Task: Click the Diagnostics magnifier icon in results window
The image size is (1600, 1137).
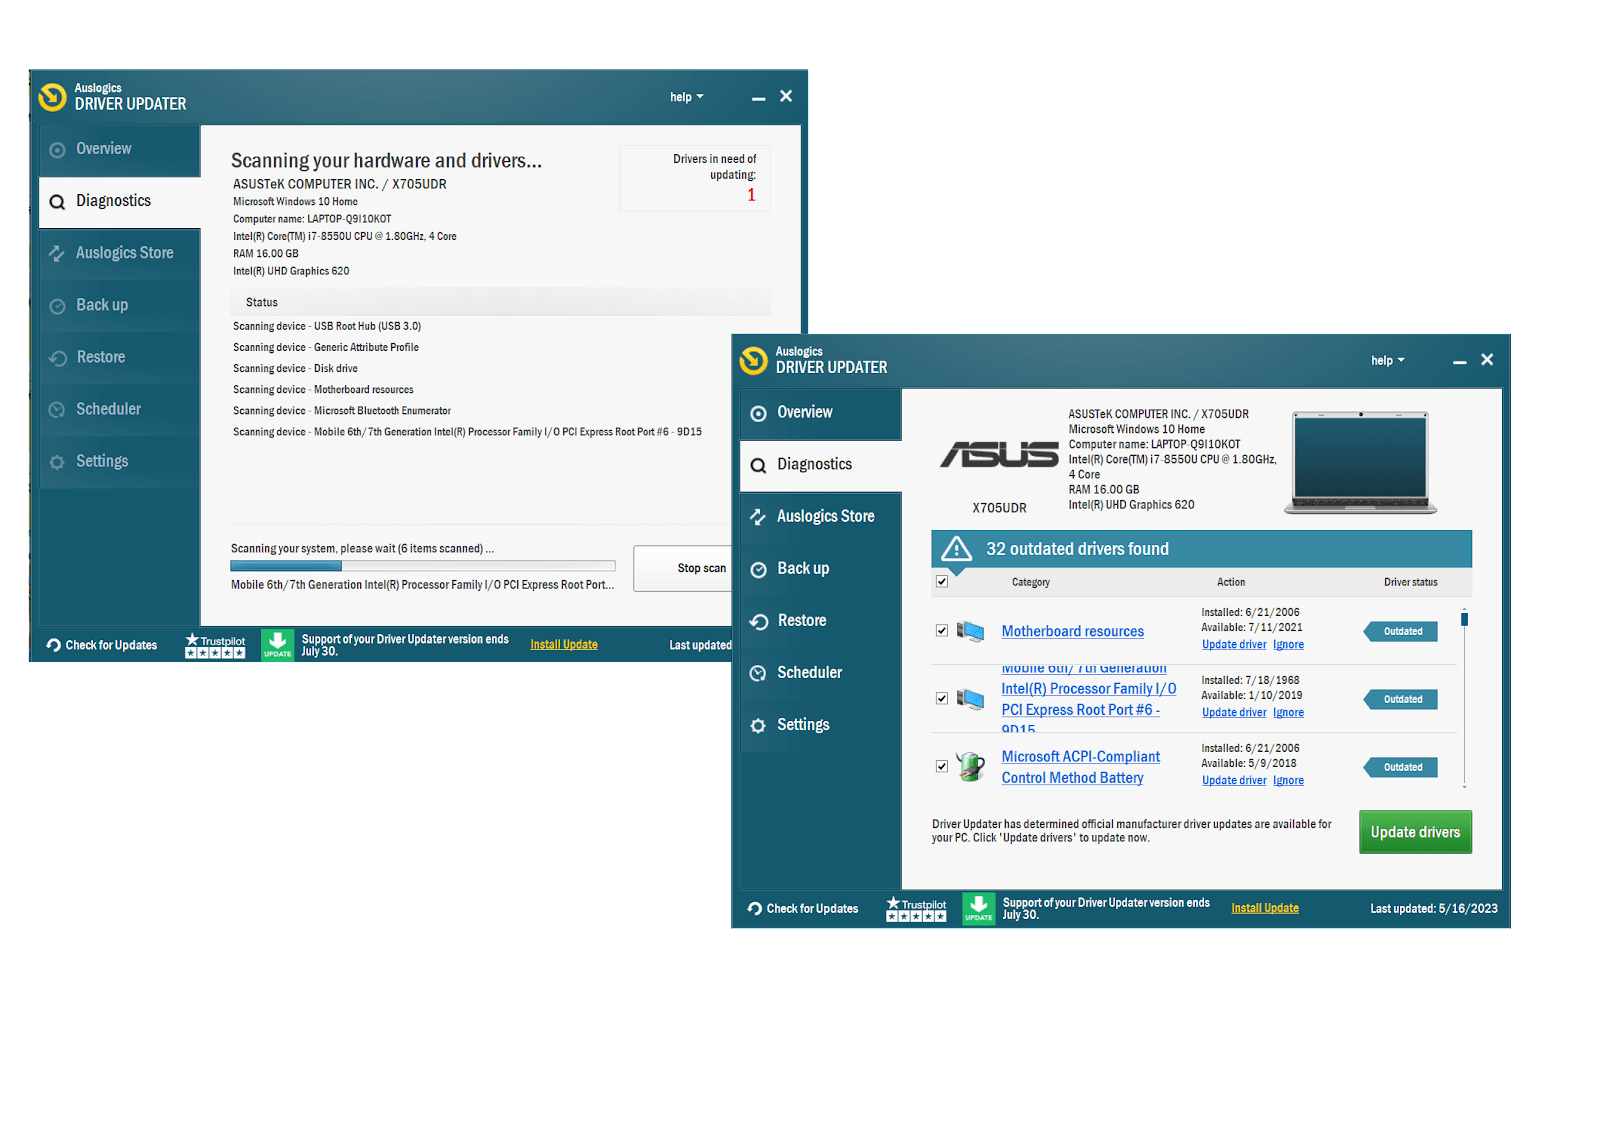Action: tap(759, 465)
